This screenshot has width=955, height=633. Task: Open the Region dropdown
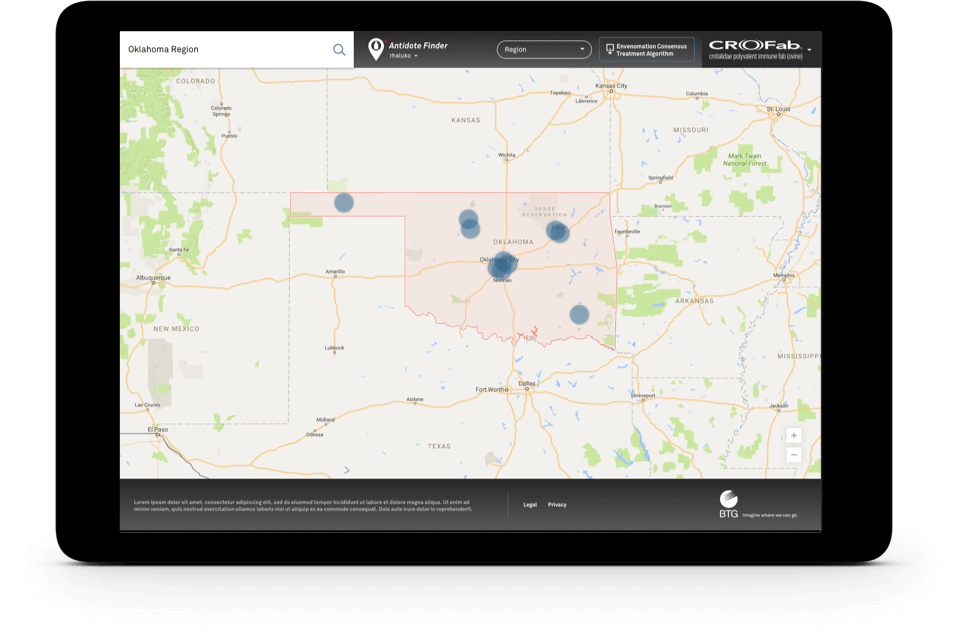[544, 49]
